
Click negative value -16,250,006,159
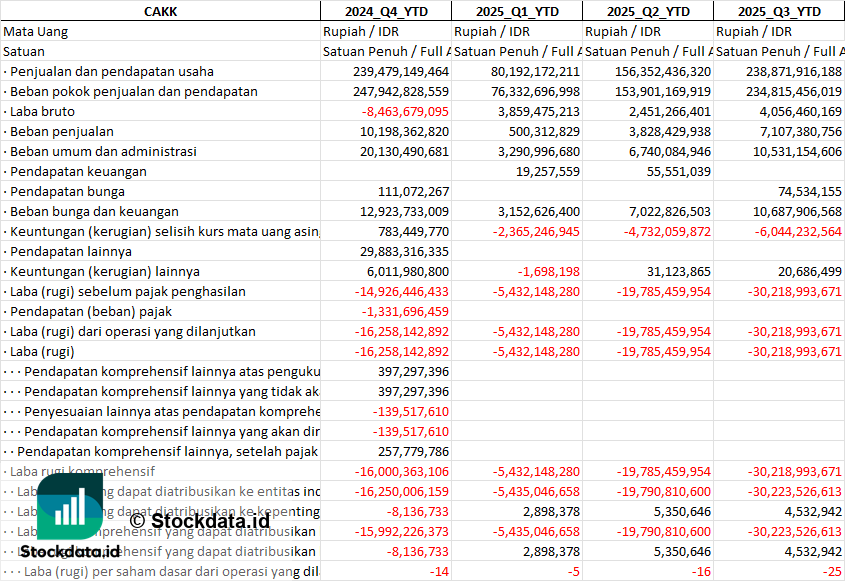(x=401, y=490)
